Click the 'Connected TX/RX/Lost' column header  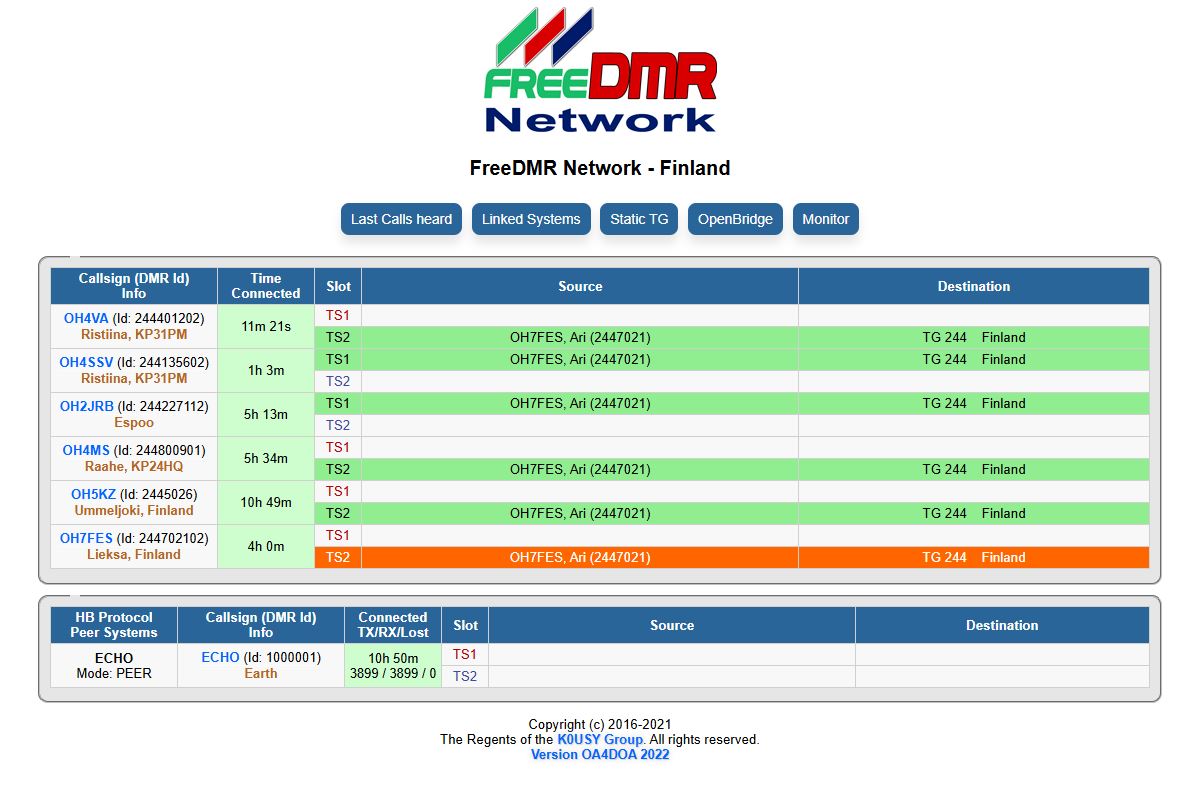tap(393, 625)
